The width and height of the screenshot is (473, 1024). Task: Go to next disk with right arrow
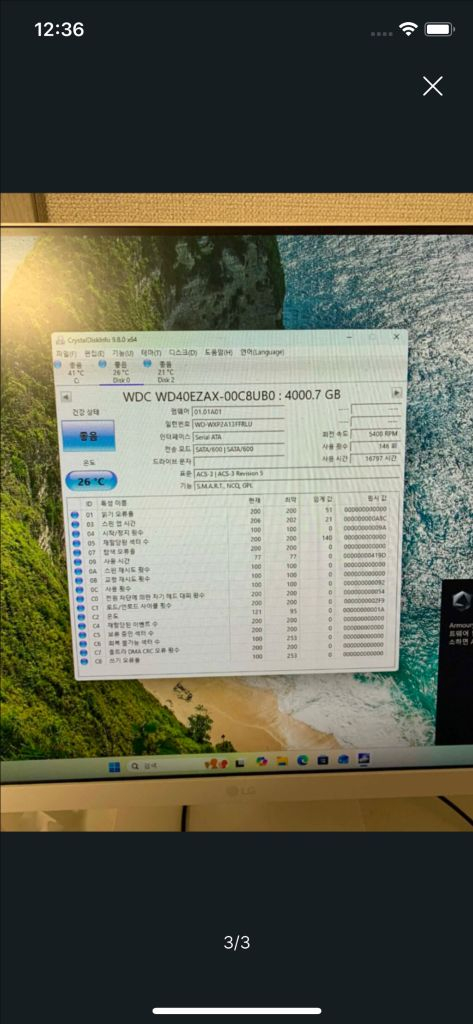396,392
